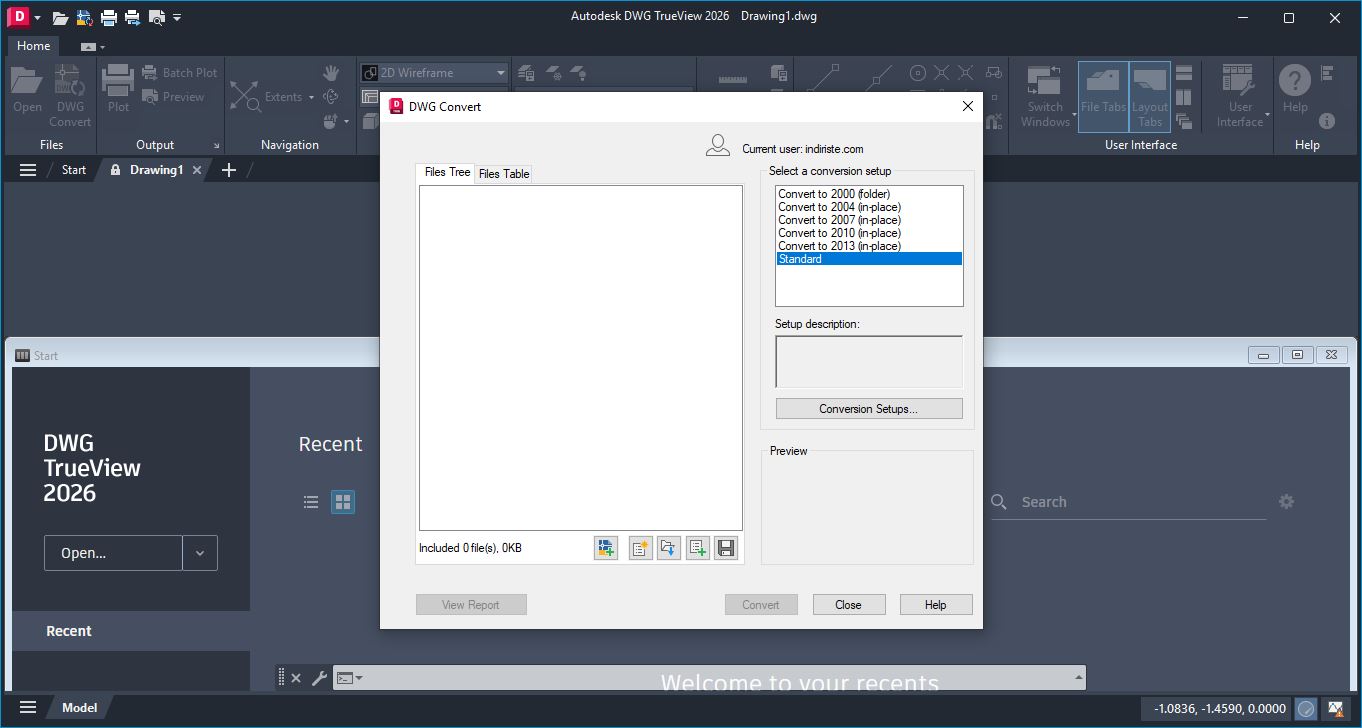Click Preview in the Output ribbon panel
Viewport: 1362px width, 728px height.
173,97
